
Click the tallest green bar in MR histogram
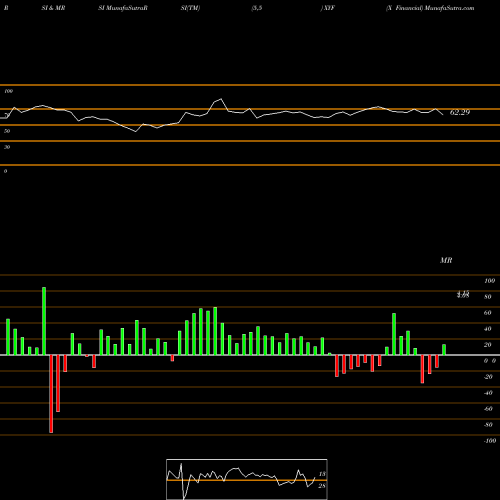pos(44,321)
